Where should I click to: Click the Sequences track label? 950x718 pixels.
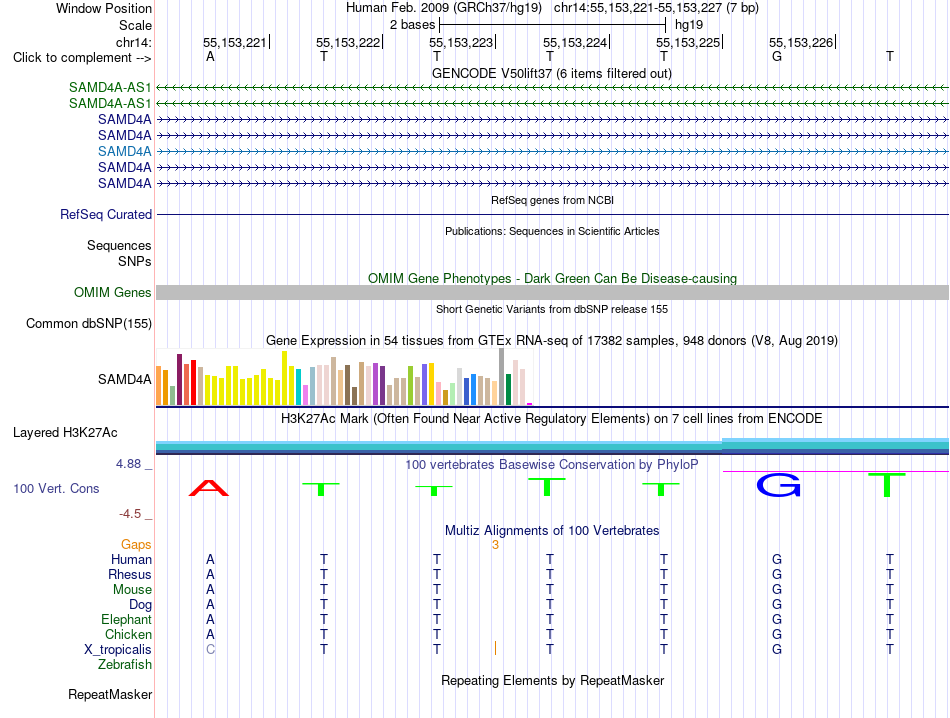pyautogui.click(x=119, y=245)
